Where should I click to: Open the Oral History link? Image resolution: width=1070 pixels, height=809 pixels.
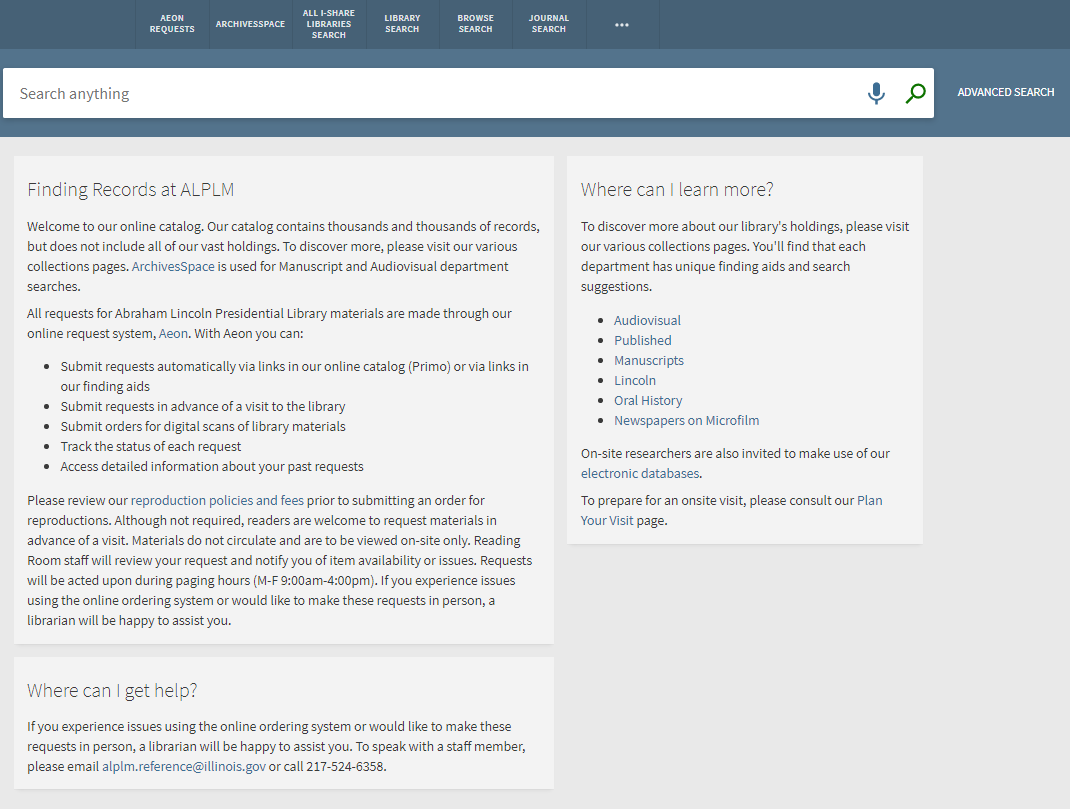(648, 401)
